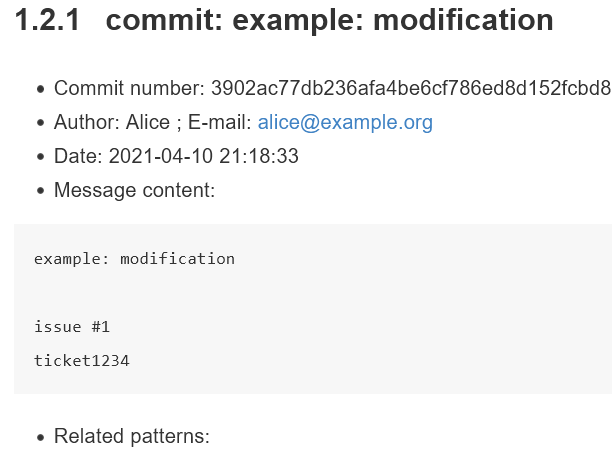The image size is (612, 460).
Task: Click the date 2021-04-10 21:18:33
Action: pos(203,156)
